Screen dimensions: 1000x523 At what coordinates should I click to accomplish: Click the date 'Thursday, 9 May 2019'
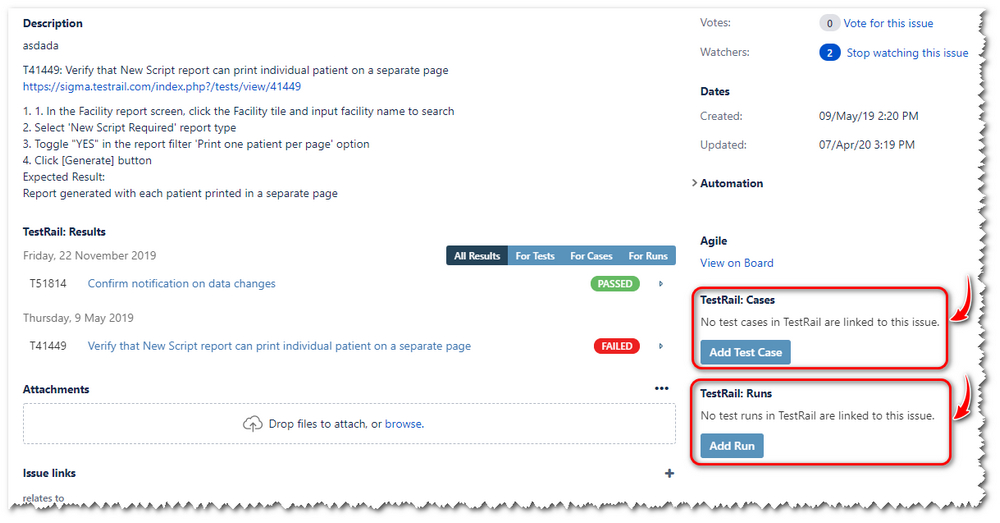(x=78, y=318)
